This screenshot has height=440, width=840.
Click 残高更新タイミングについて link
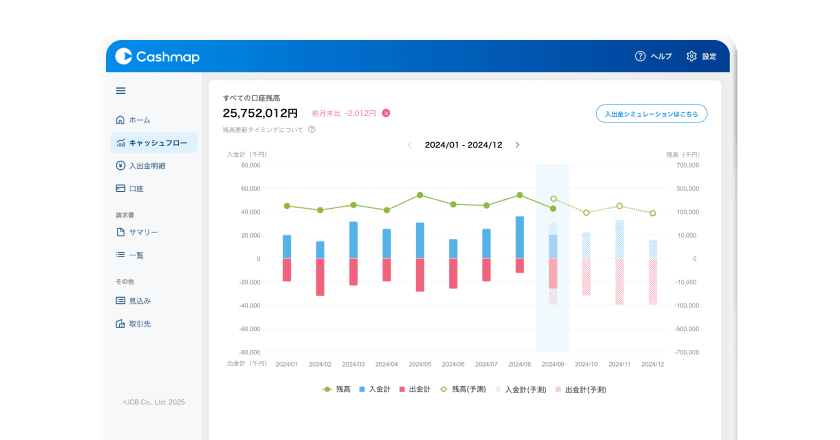(262, 129)
